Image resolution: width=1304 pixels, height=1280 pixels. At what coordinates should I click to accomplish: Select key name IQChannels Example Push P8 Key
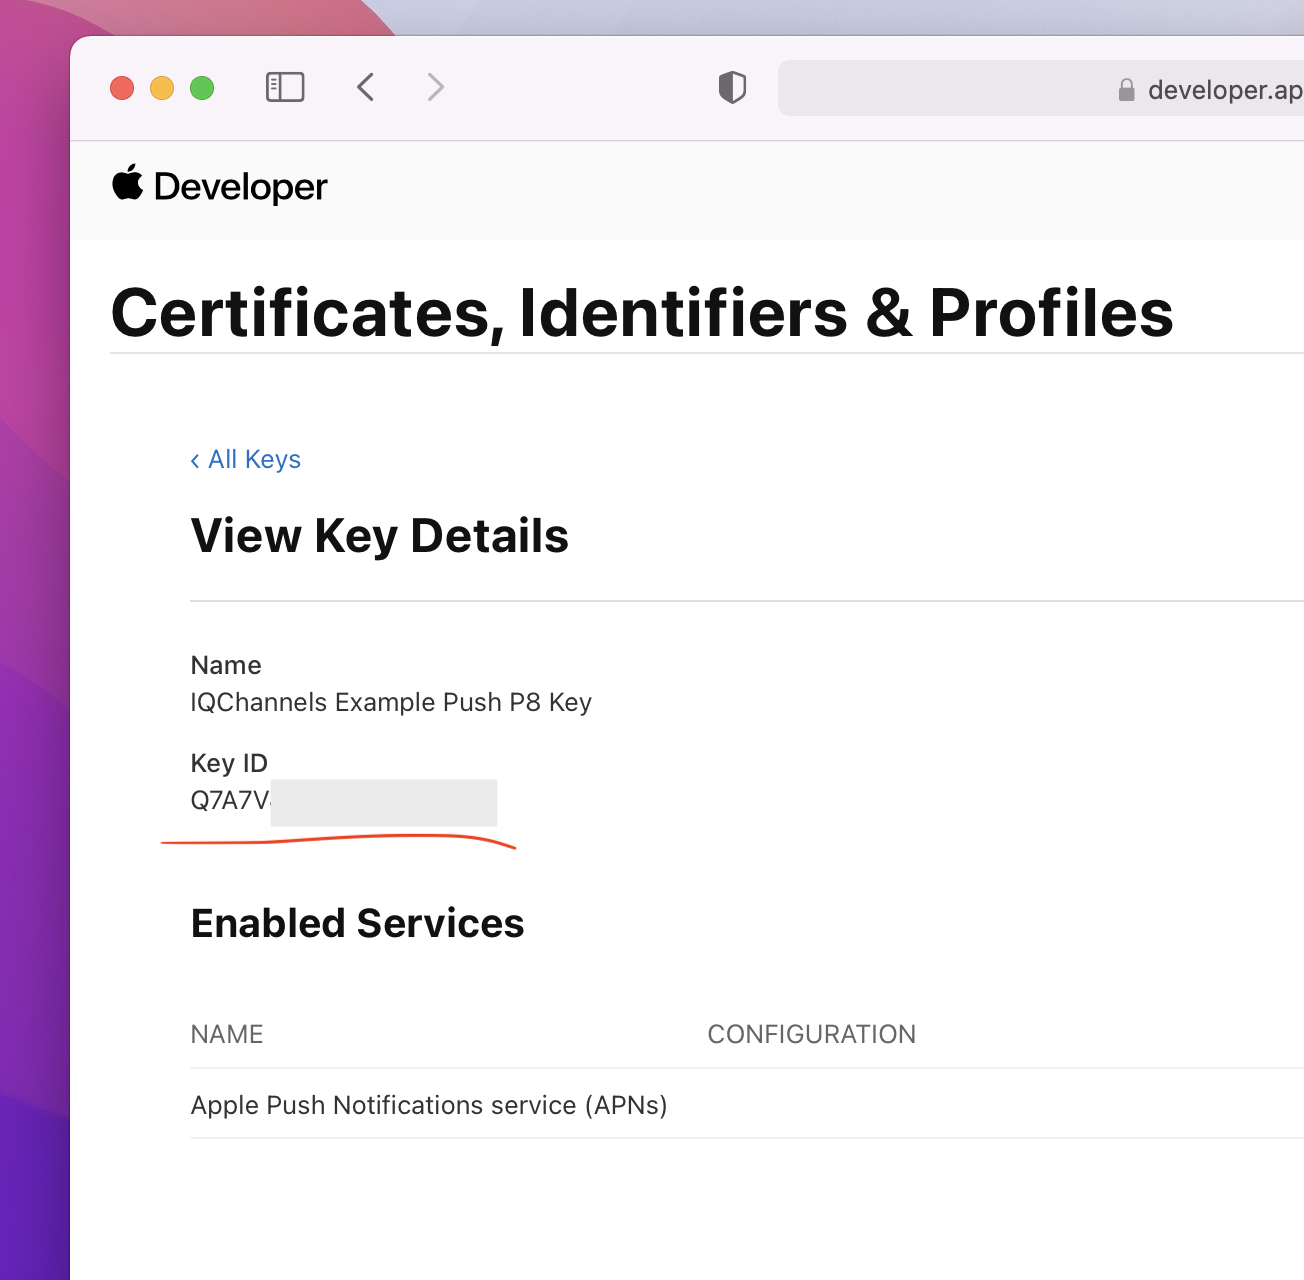pos(391,702)
